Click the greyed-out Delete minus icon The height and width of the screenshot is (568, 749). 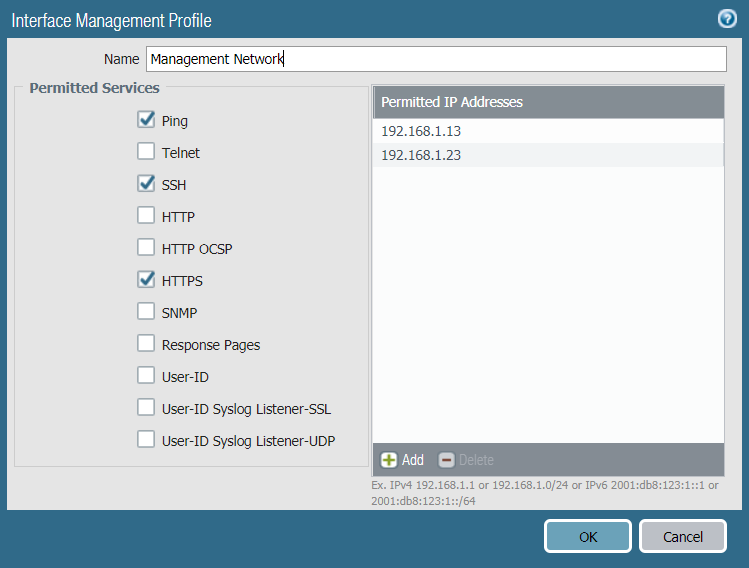(x=446, y=460)
